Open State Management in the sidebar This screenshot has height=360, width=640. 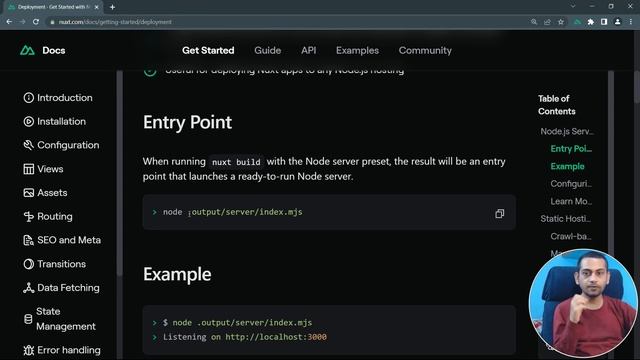66,319
